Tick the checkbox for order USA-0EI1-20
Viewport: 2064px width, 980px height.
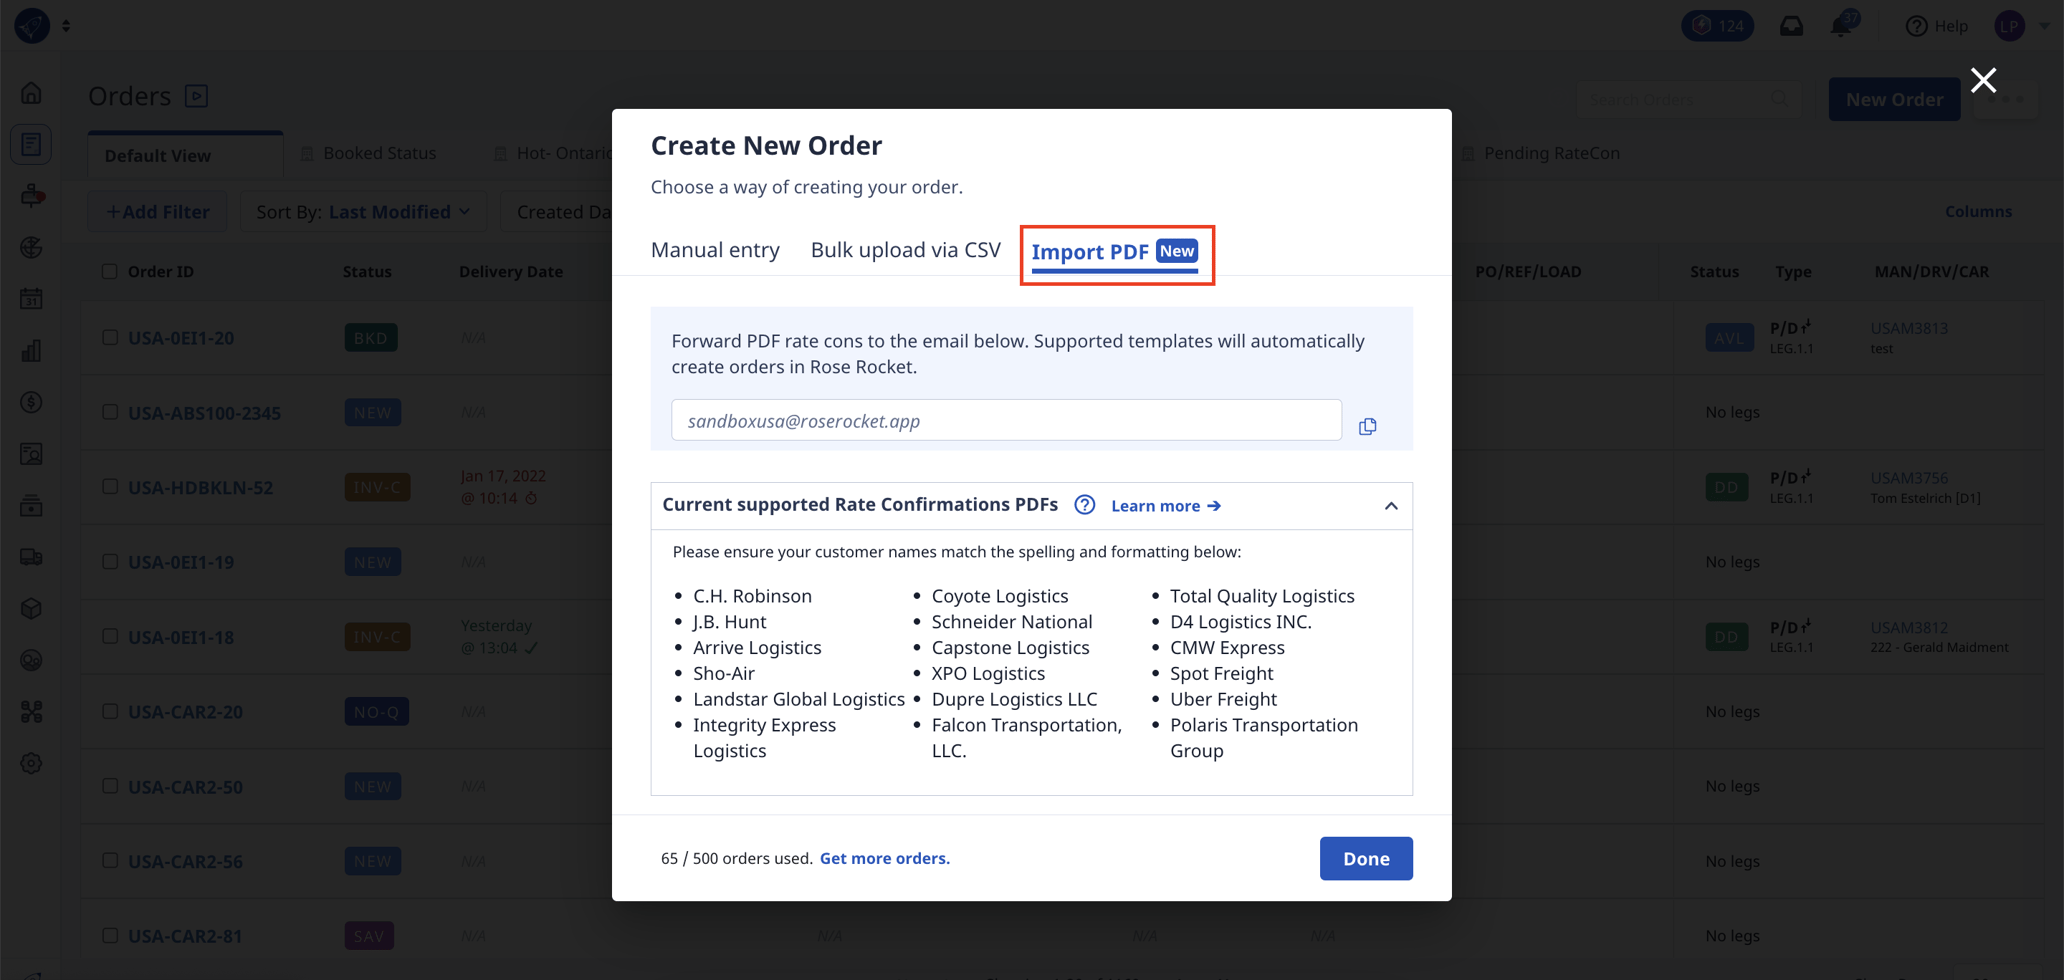pyautogui.click(x=110, y=338)
